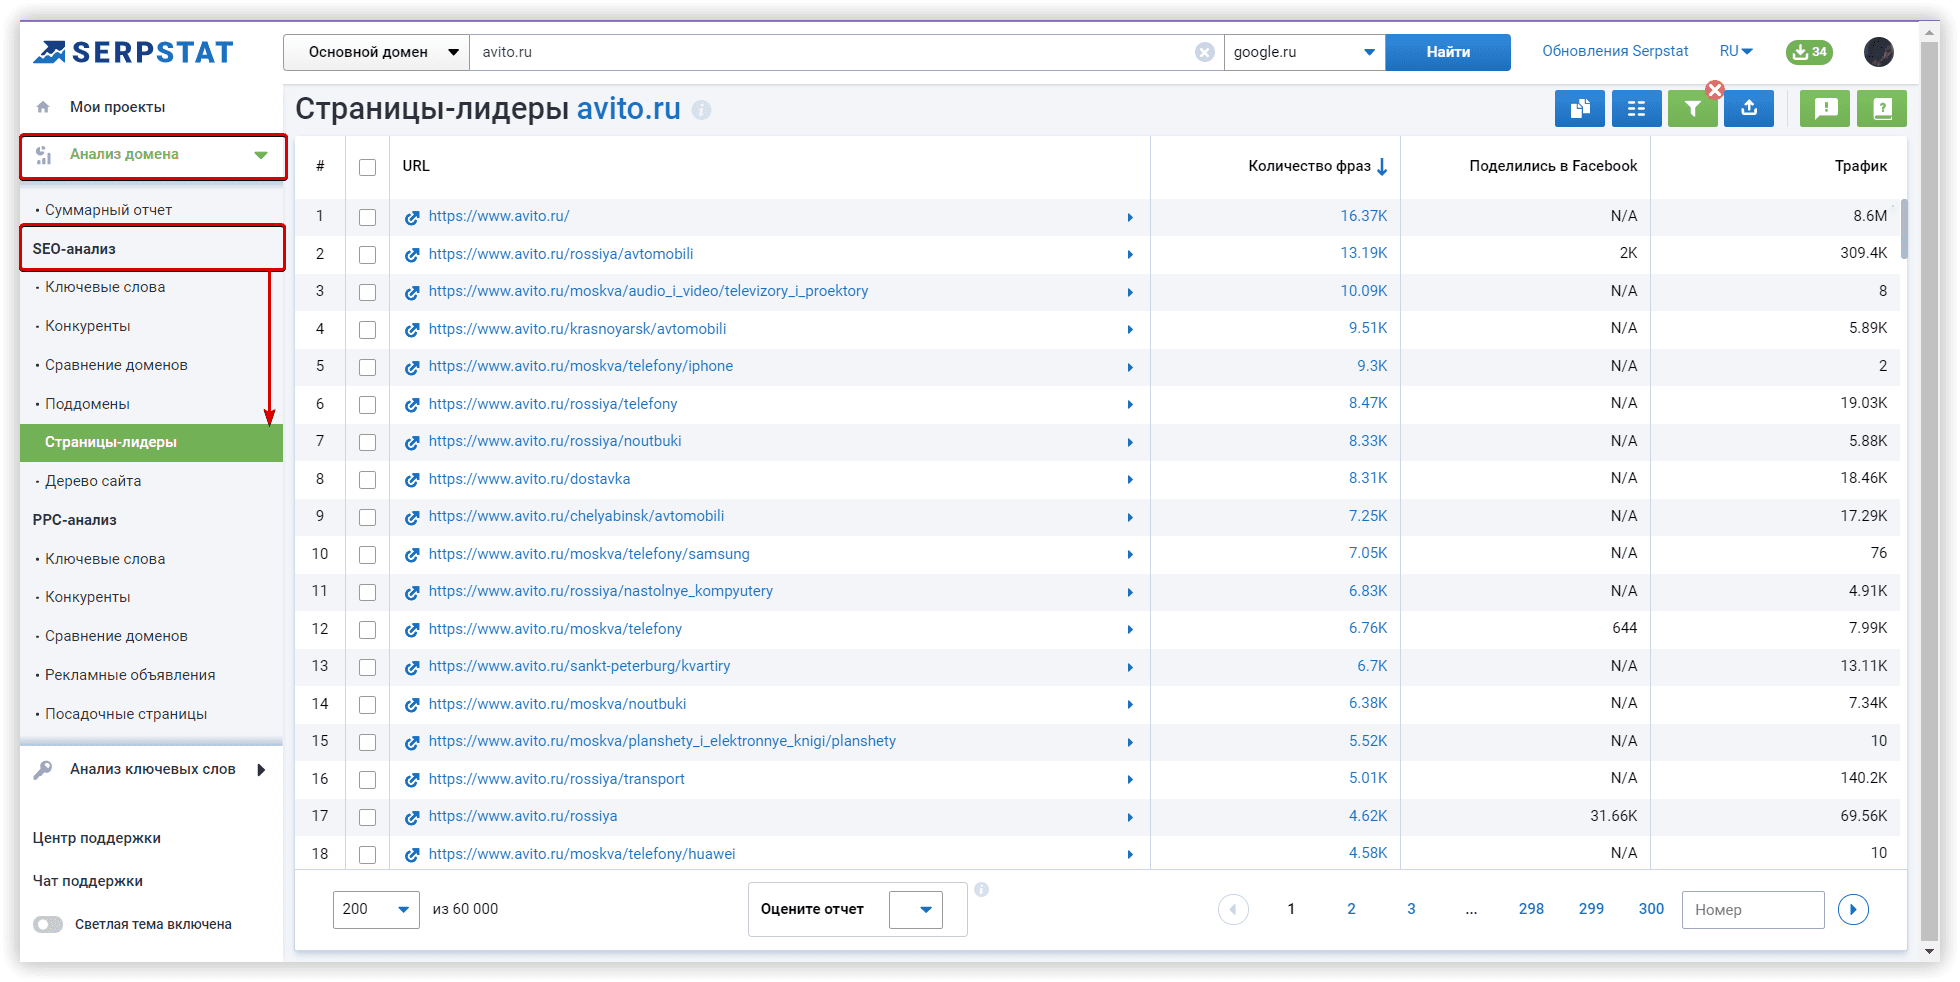Tick checkbox for row 18 moskva/telefony/huawei
The height and width of the screenshot is (982, 1960).
point(368,855)
